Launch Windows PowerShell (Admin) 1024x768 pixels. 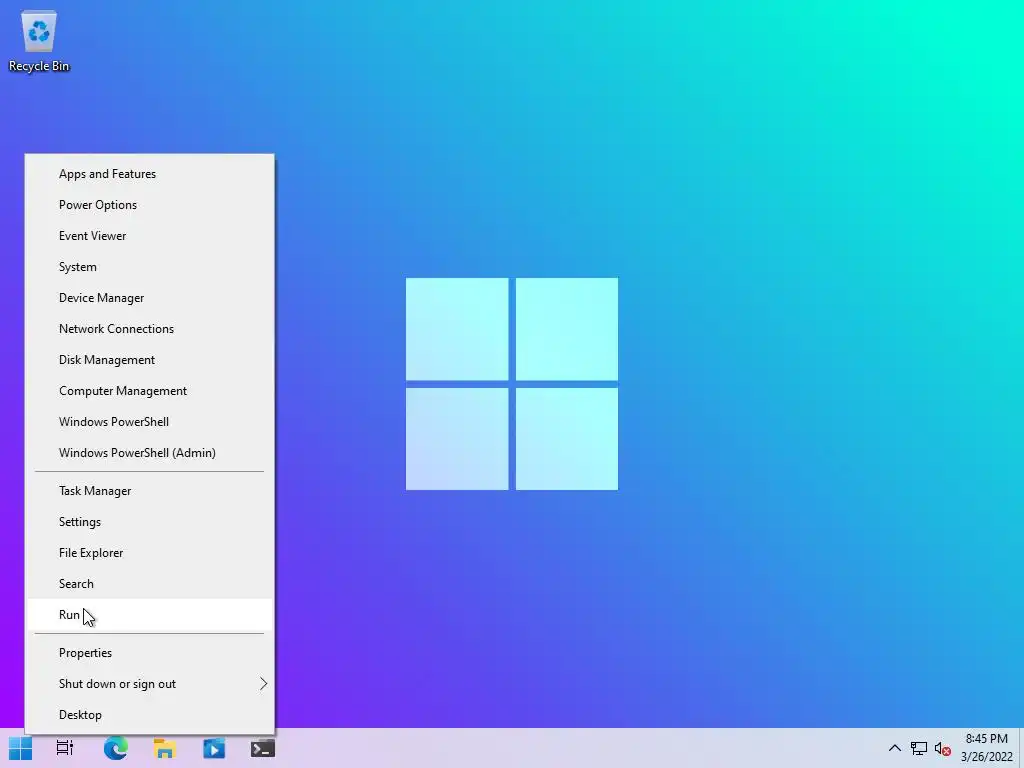click(150, 453)
